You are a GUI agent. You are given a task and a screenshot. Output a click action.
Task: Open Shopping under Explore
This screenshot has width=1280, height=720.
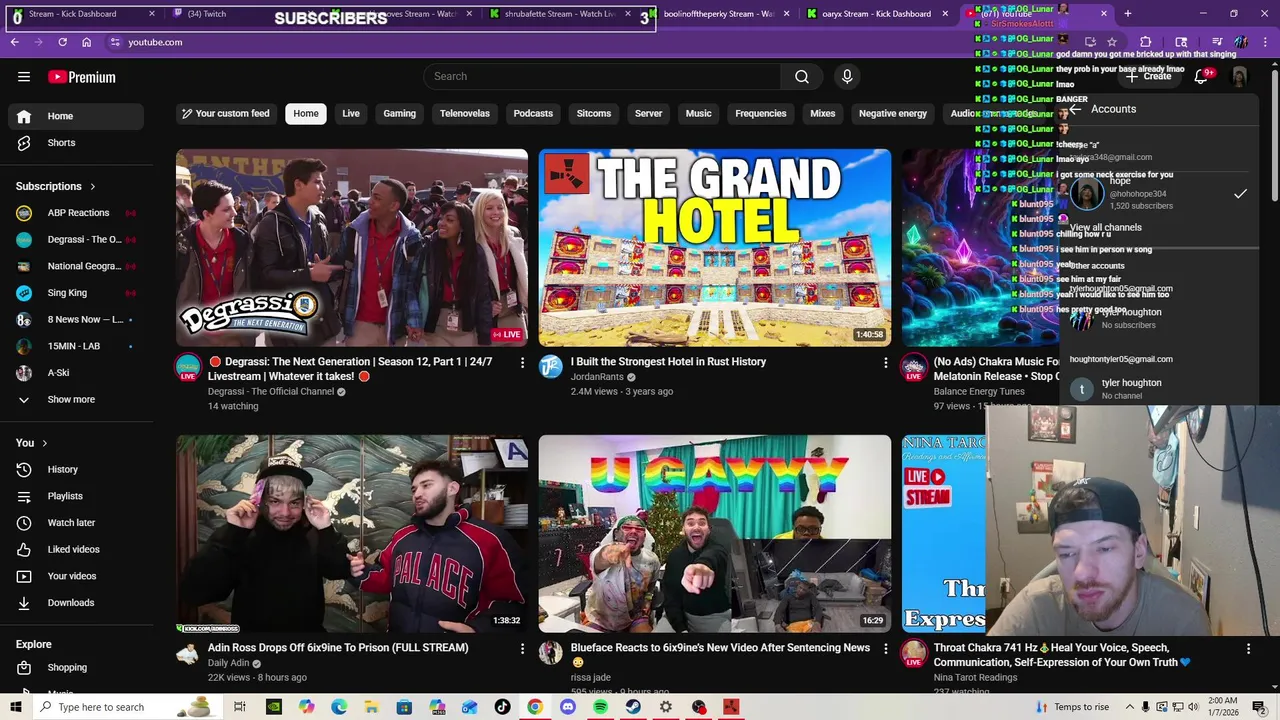click(x=76, y=667)
